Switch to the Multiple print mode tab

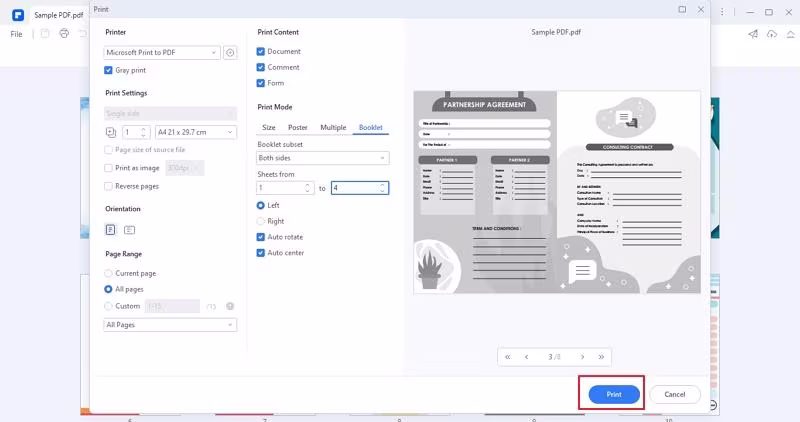pos(333,128)
